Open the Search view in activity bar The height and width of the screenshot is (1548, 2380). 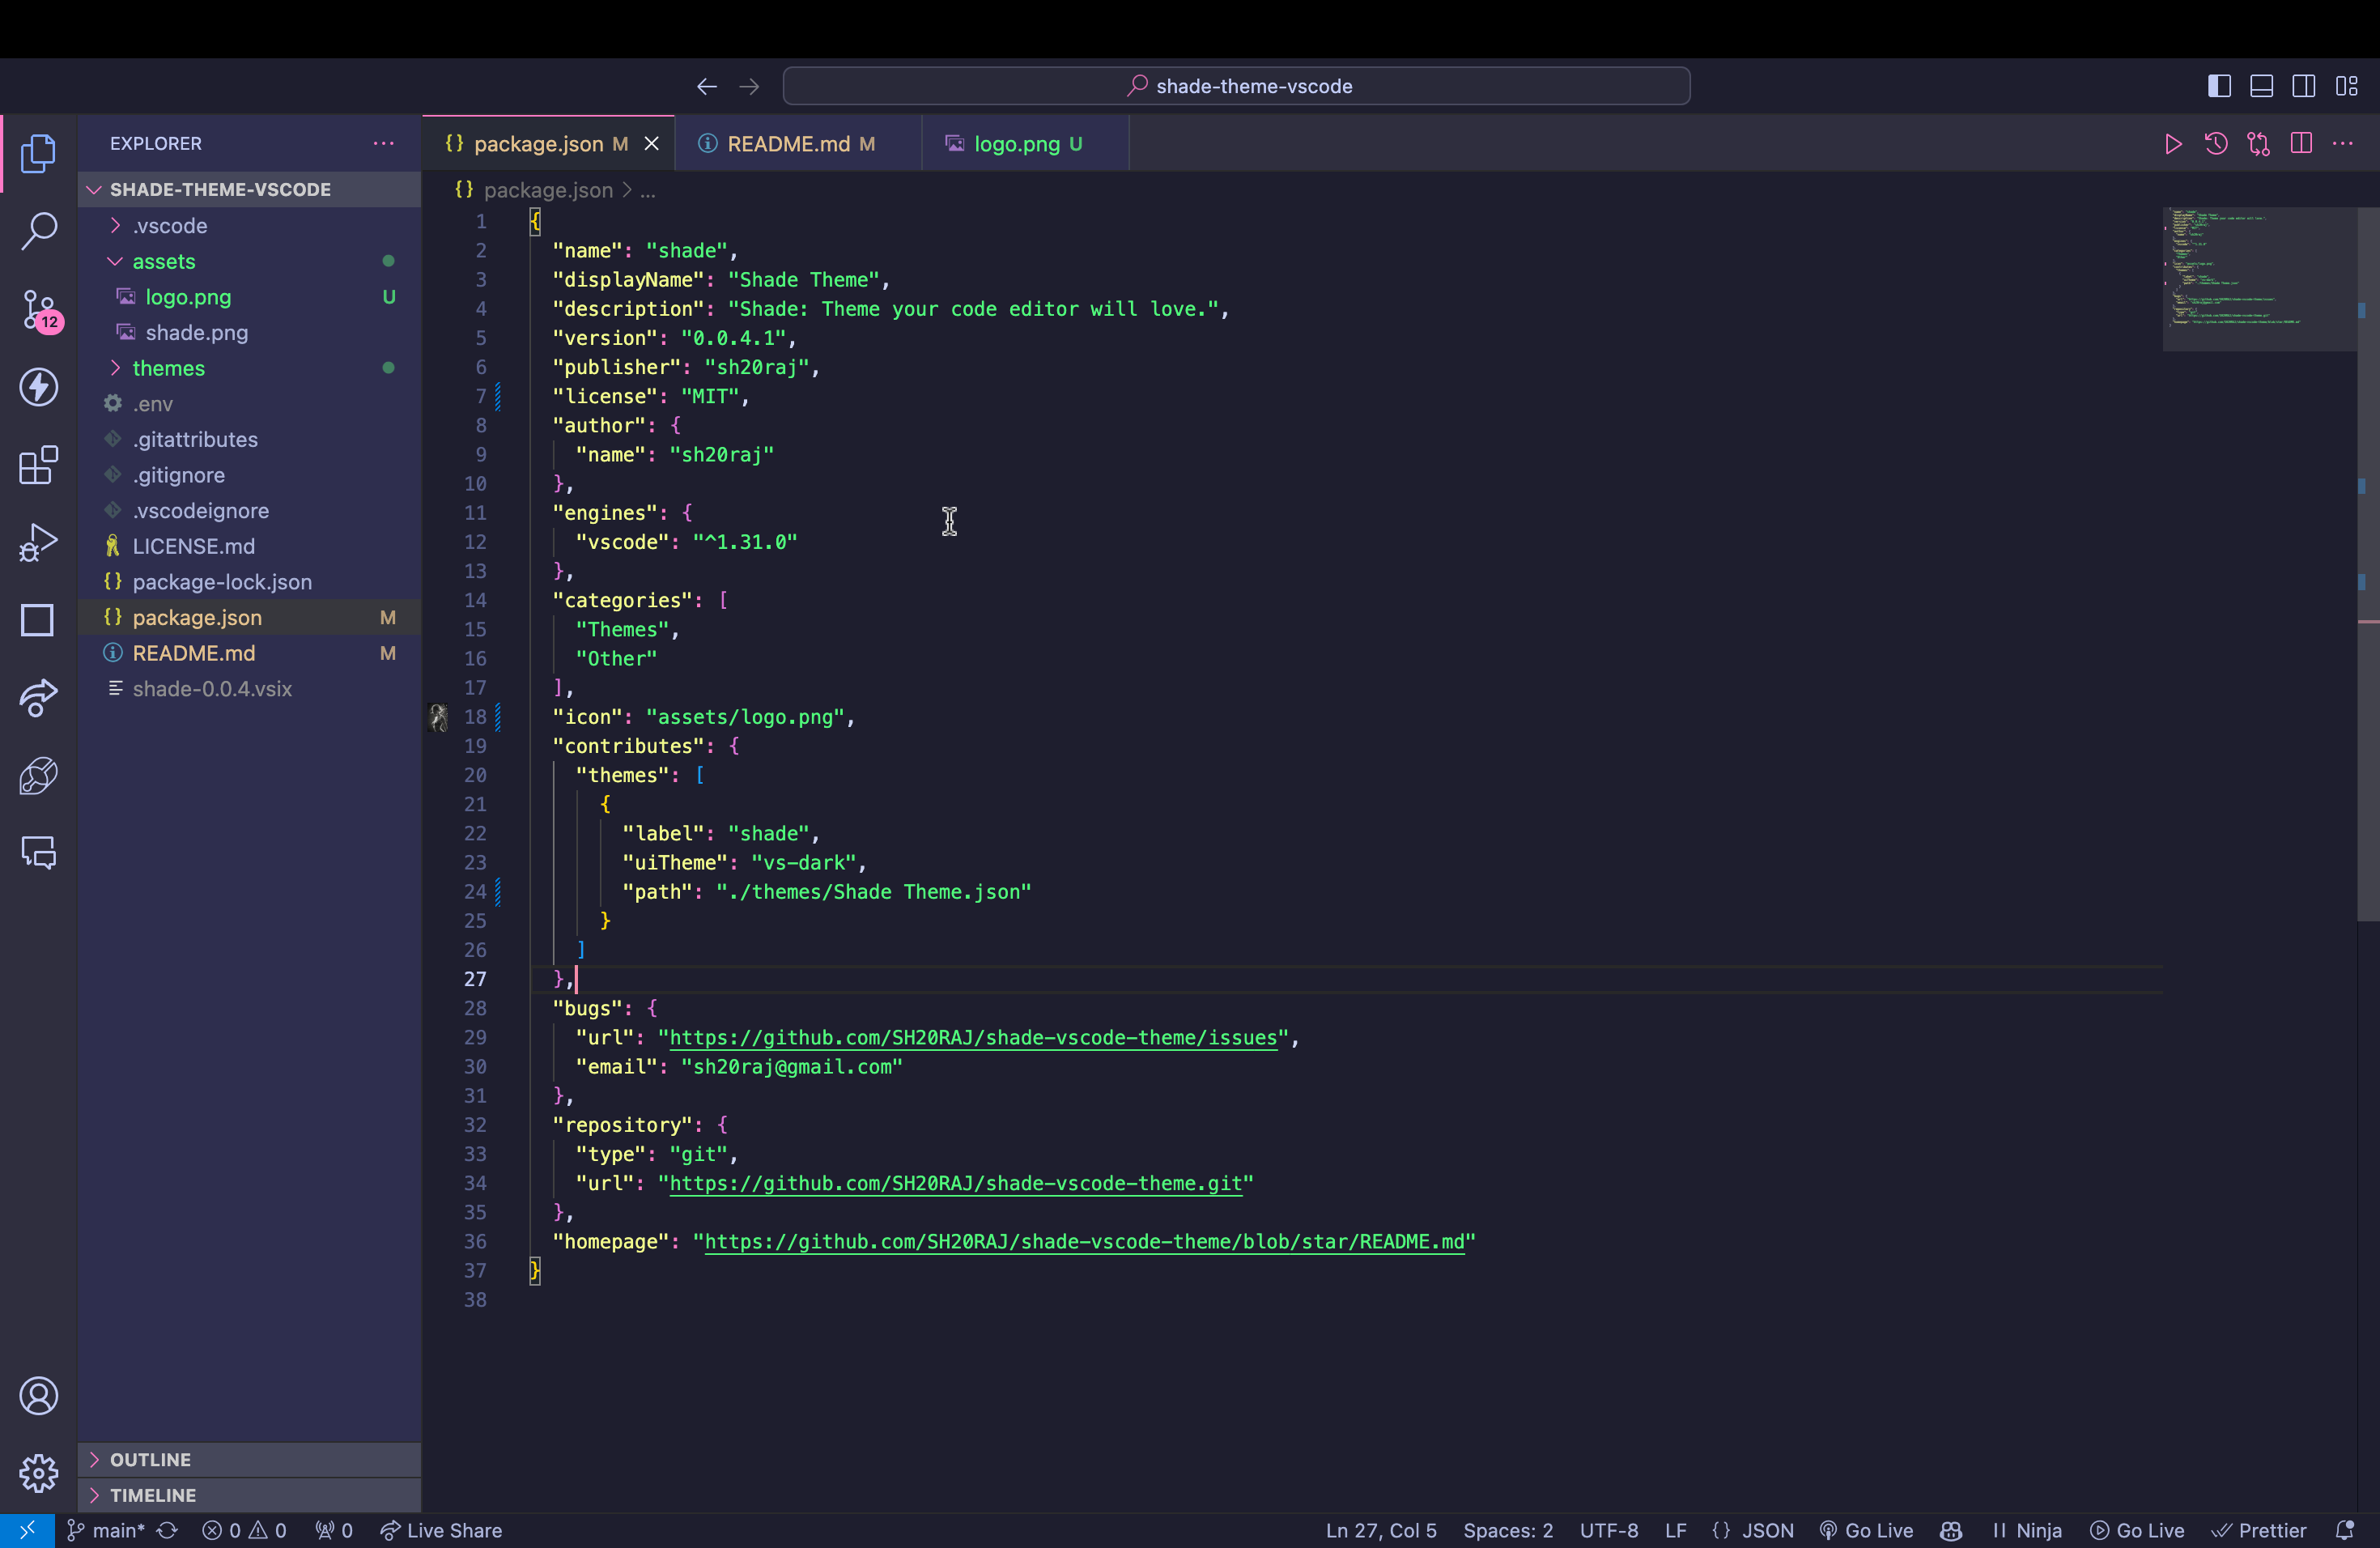pyautogui.click(x=38, y=231)
